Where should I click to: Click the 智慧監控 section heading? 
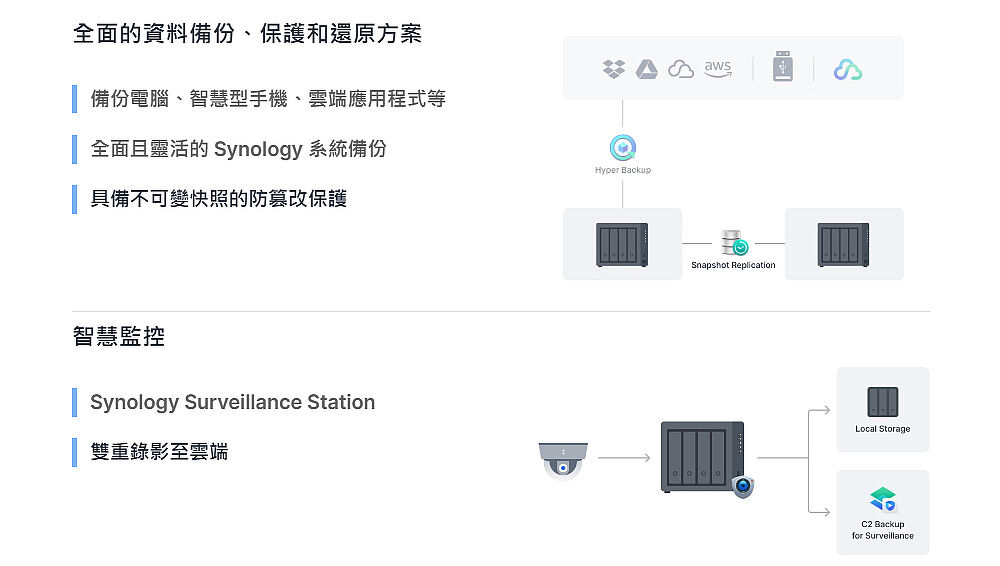(119, 337)
